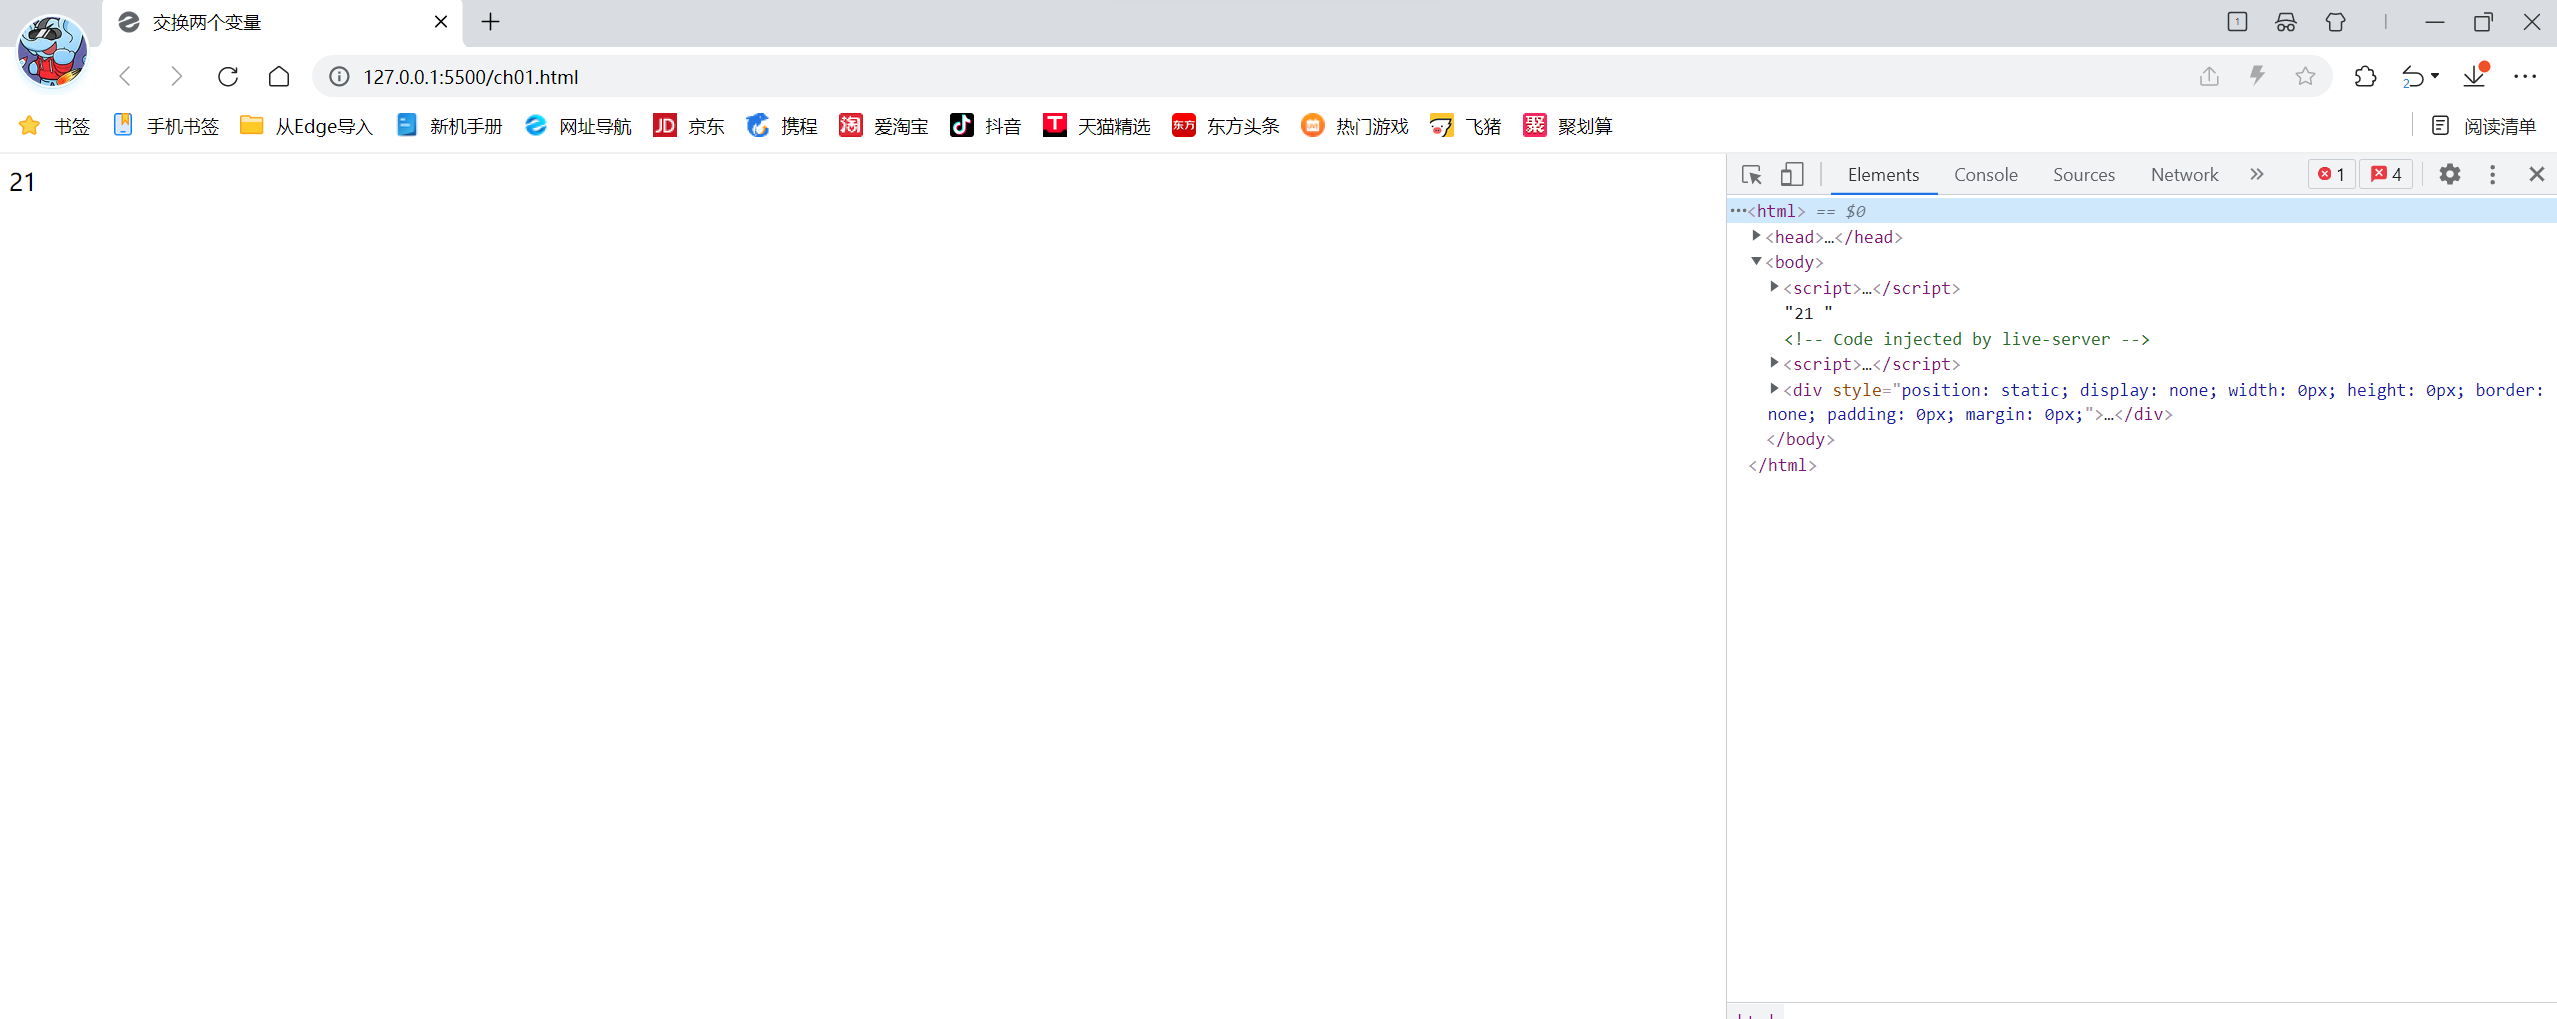Open the 飞猪 bookmark
Image resolution: width=2557 pixels, height=1019 pixels.
pyautogui.click(x=1466, y=126)
